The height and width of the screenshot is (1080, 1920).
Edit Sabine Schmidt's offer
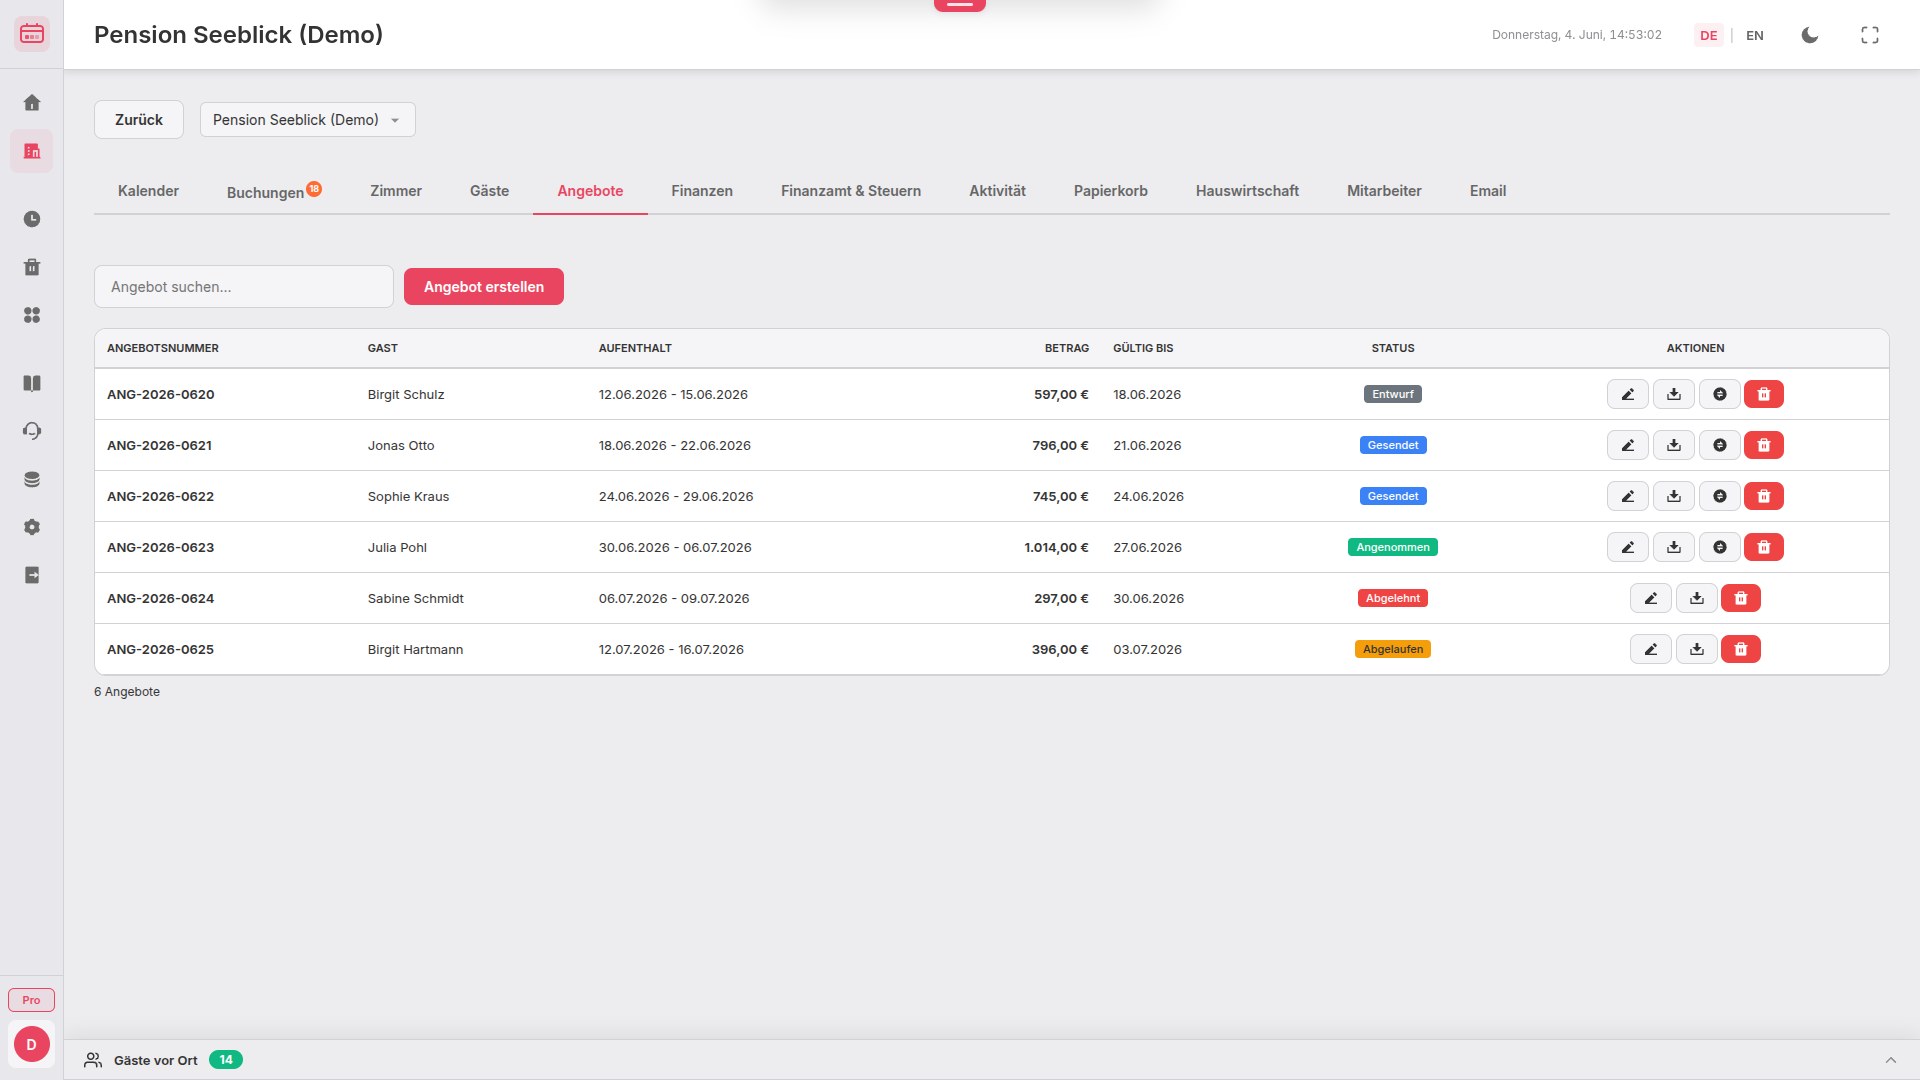tap(1651, 598)
